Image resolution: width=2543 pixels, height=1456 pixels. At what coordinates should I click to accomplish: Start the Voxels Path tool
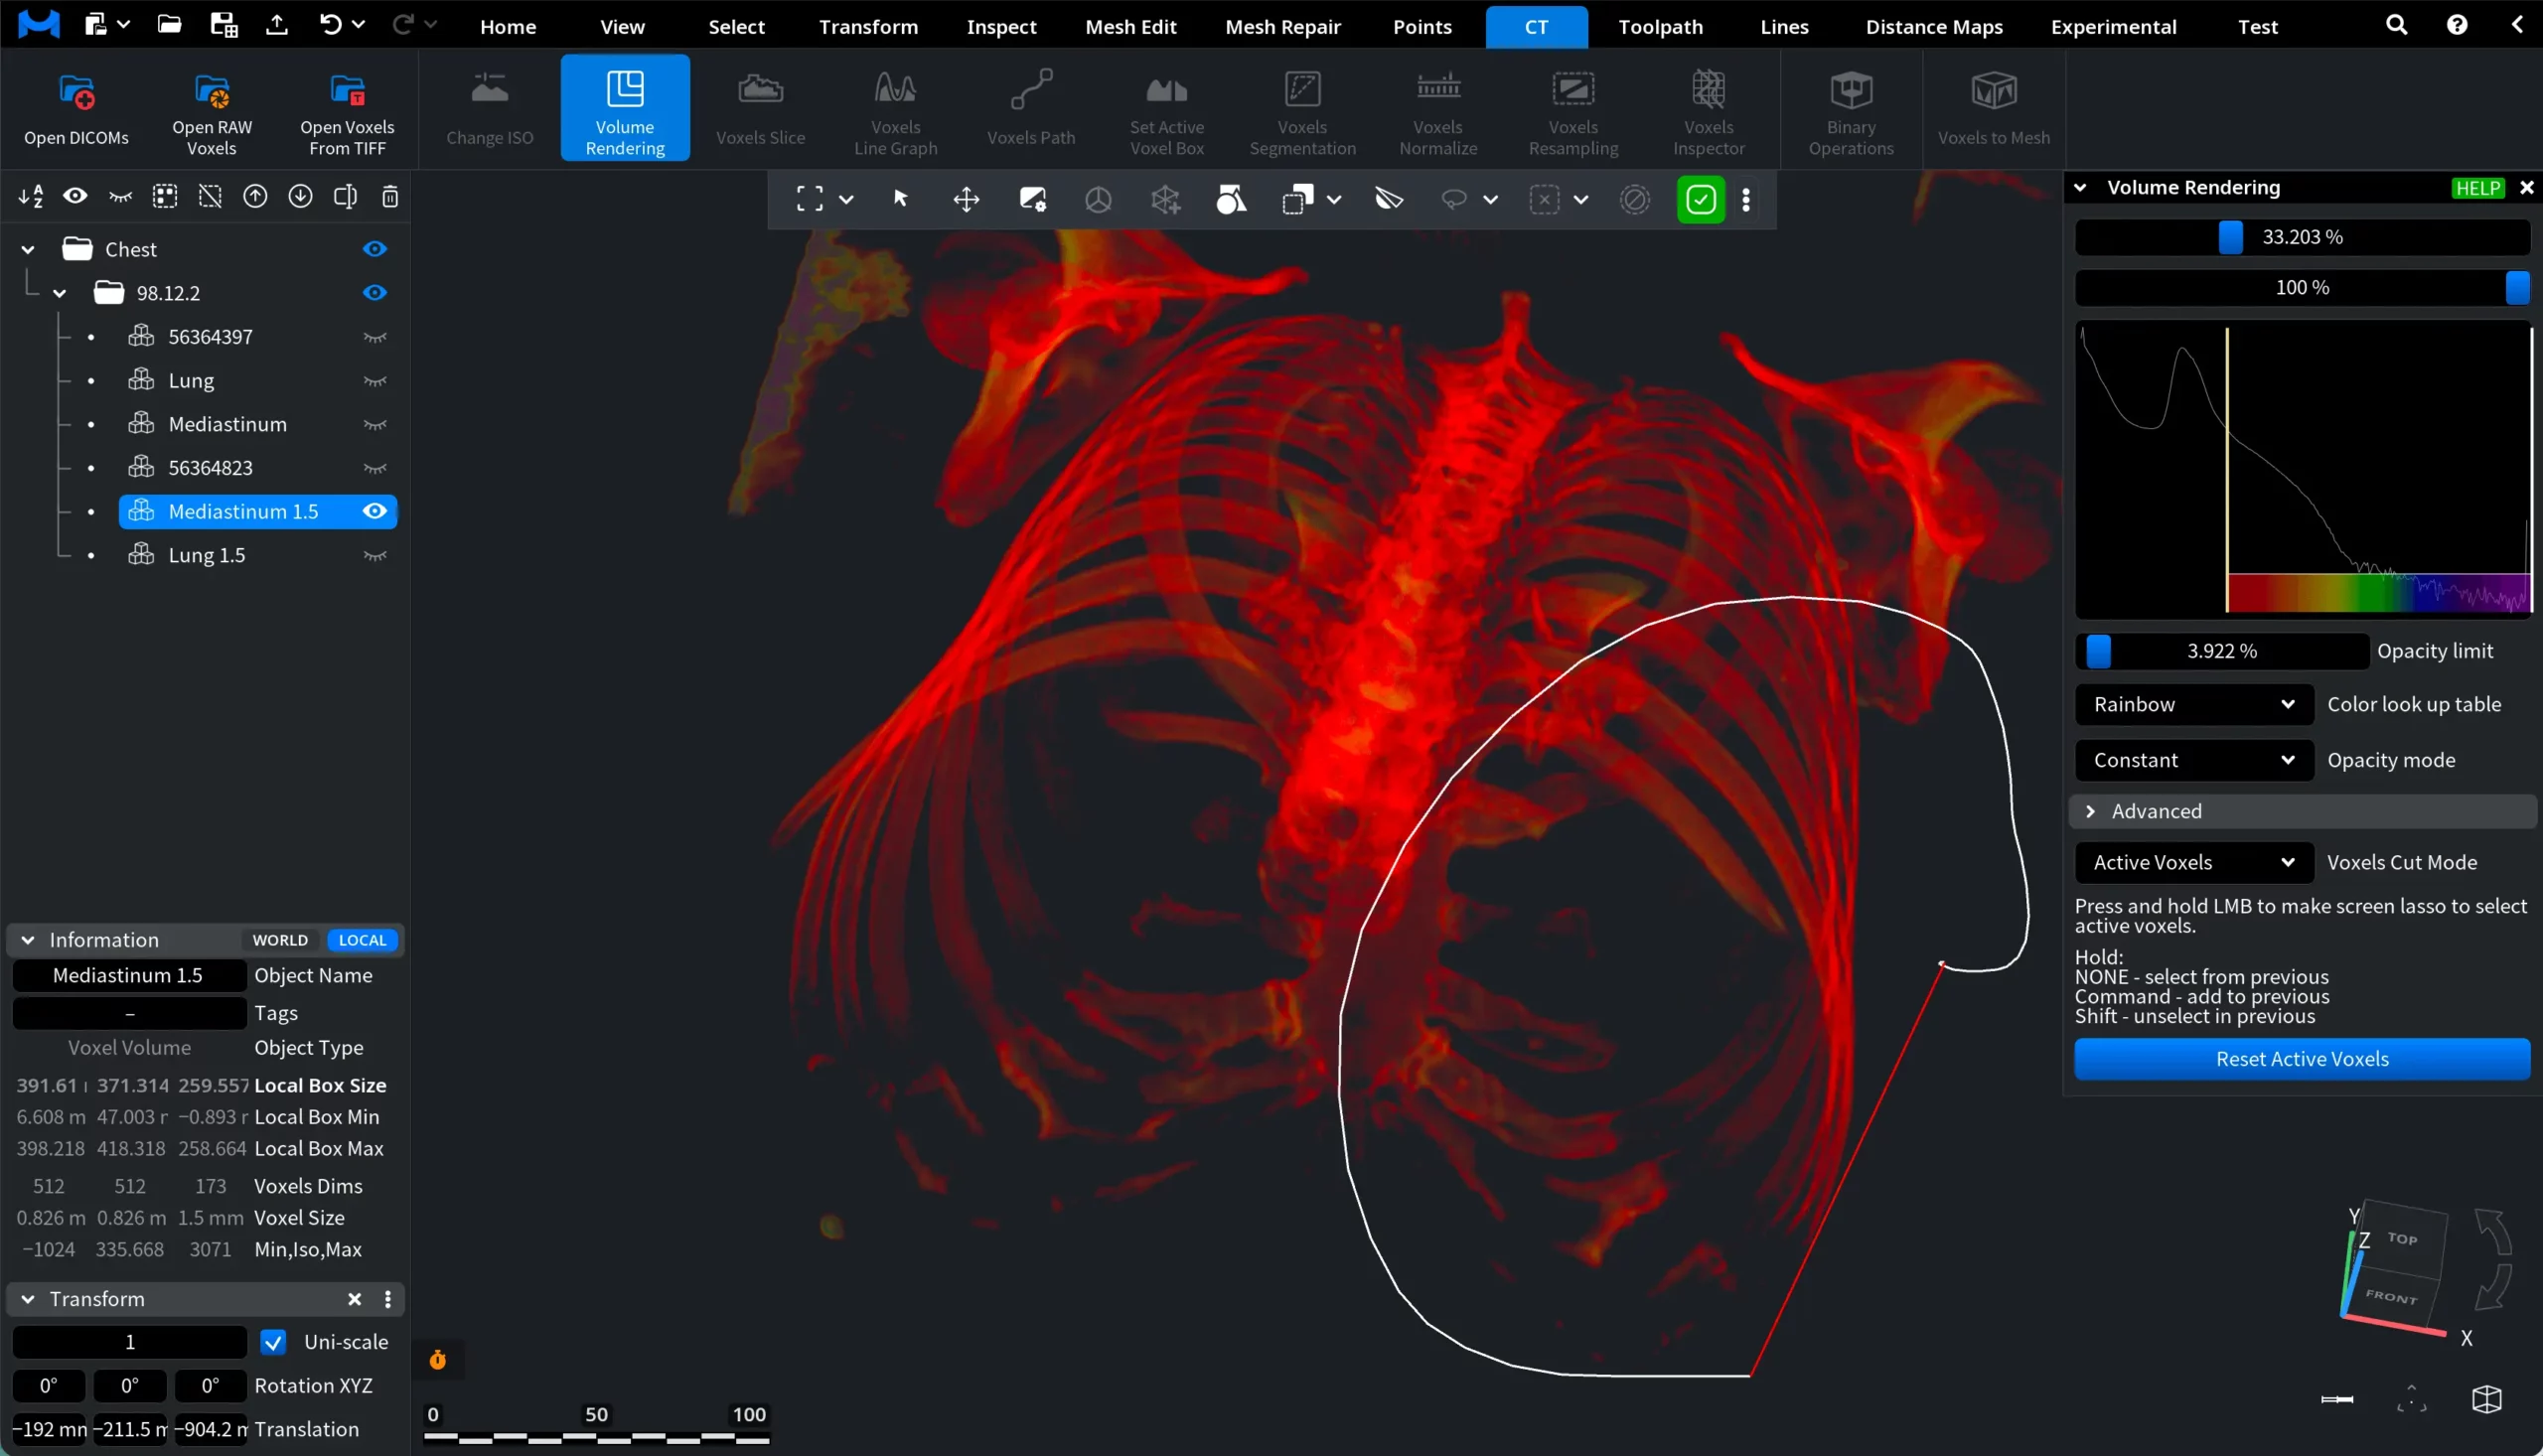click(x=1031, y=108)
